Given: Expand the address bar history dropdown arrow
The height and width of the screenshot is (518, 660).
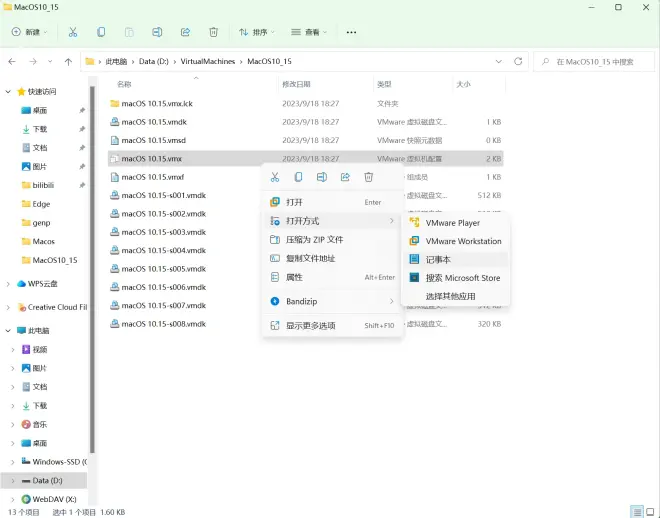Looking at the screenshot, I should click(x=499, y=61).
